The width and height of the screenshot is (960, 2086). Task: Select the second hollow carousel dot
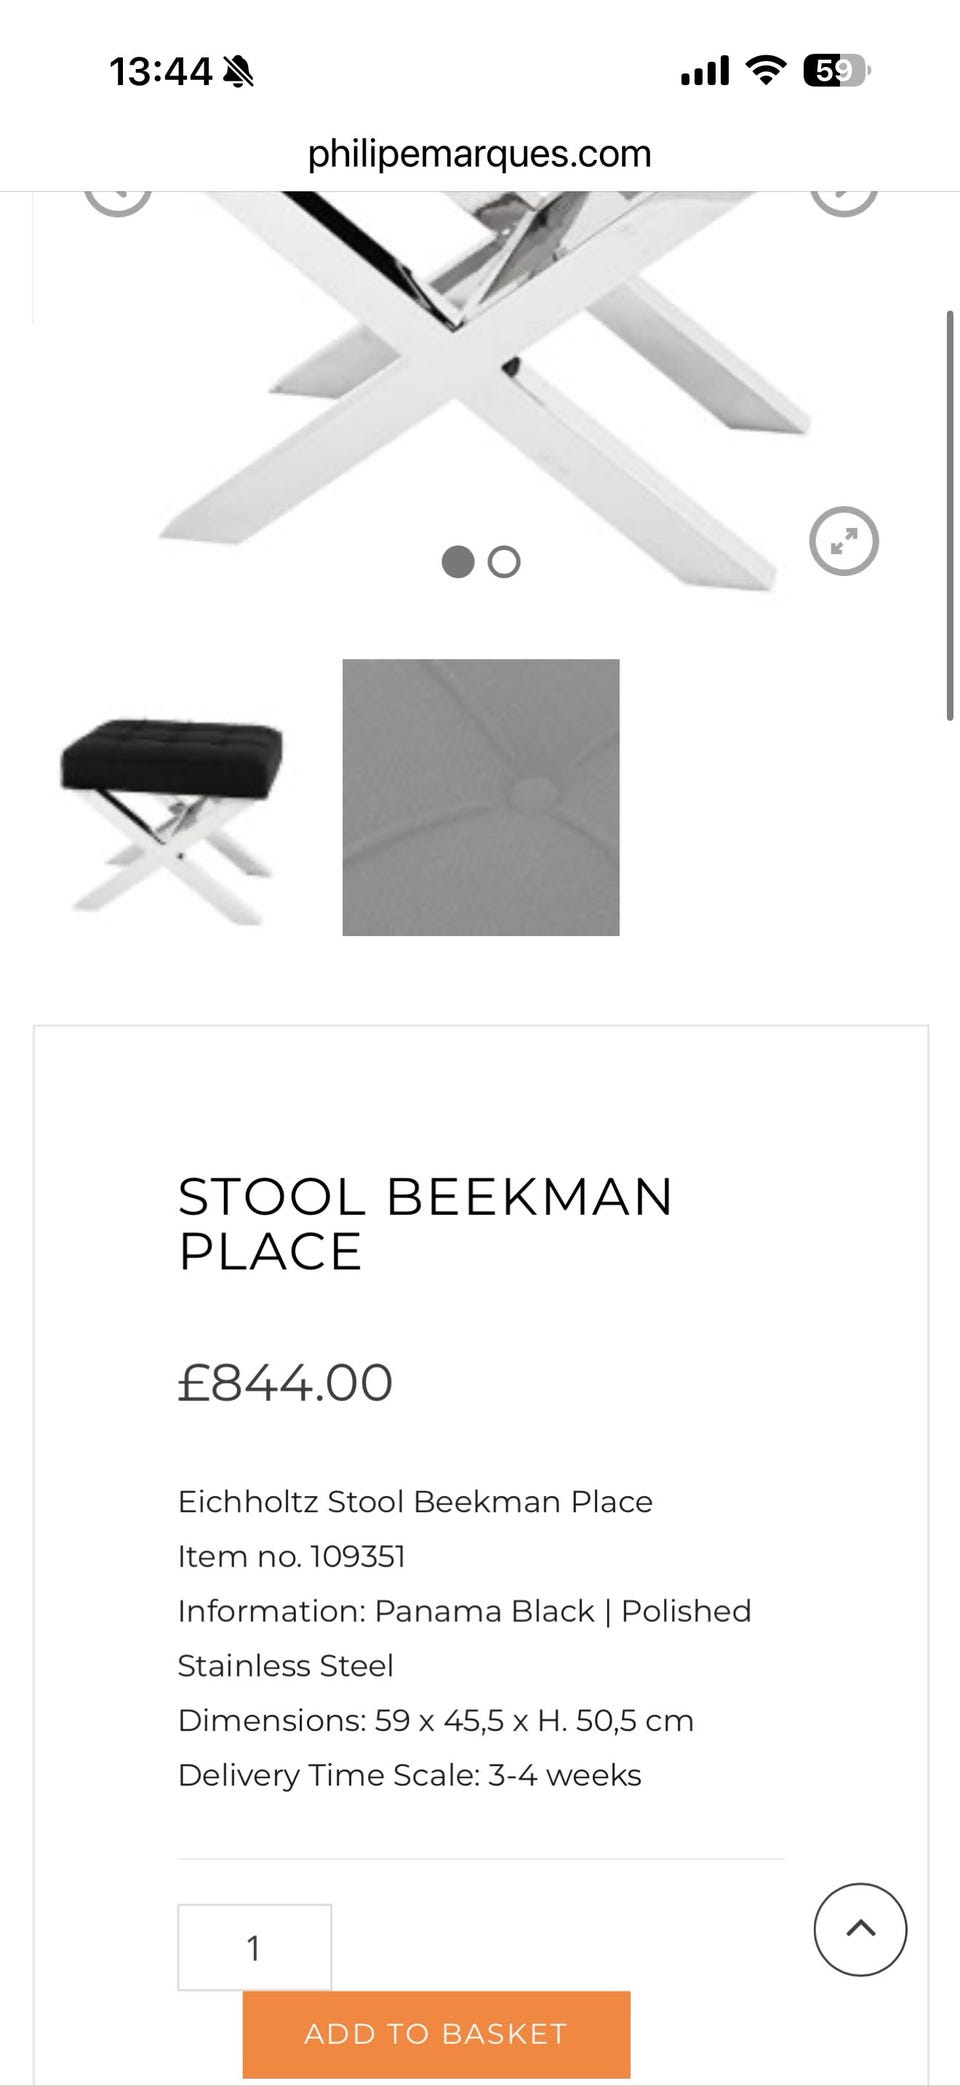click(504, 562)
